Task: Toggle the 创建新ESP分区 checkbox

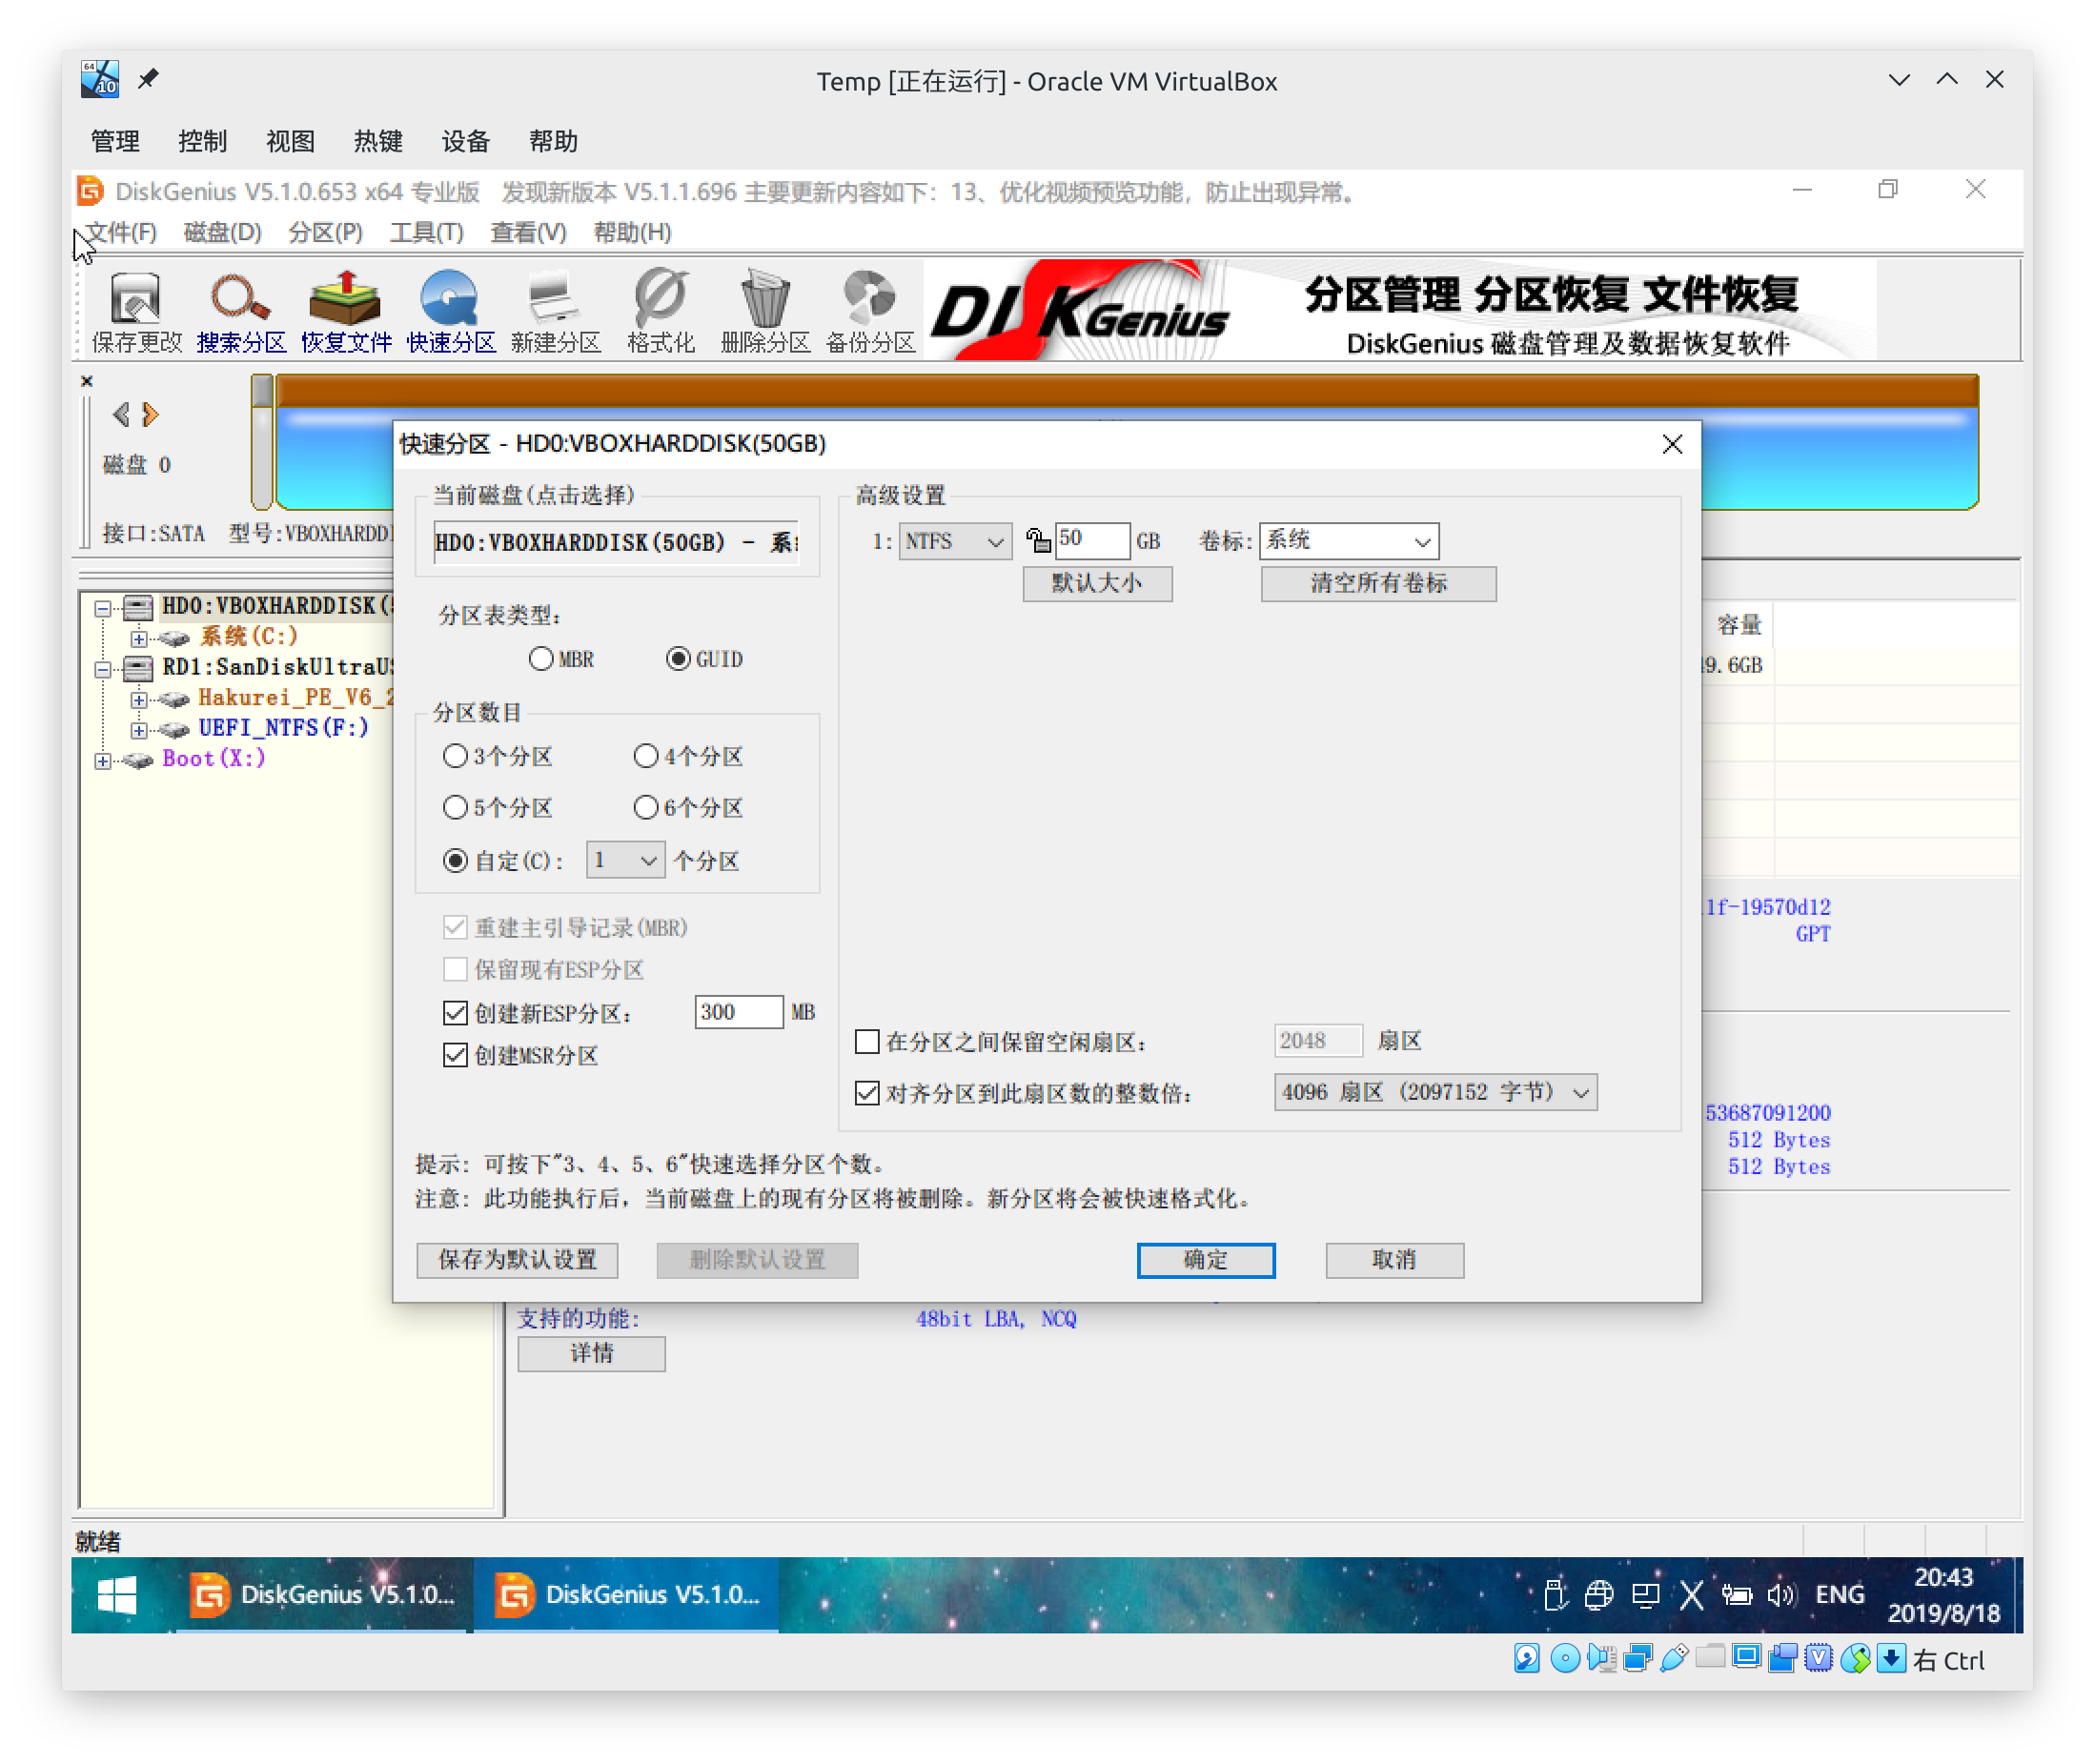Action: [456, 1013]
